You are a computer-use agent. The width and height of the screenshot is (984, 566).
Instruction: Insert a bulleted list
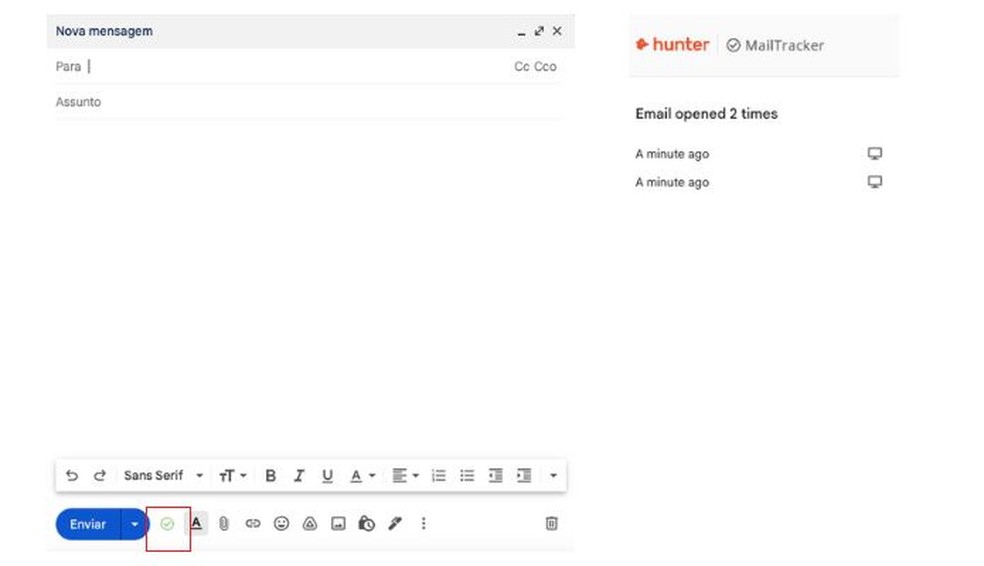(467, 476)
